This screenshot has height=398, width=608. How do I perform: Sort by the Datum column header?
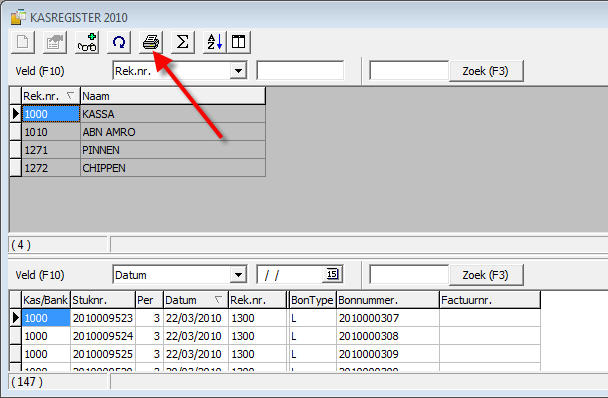196,300
